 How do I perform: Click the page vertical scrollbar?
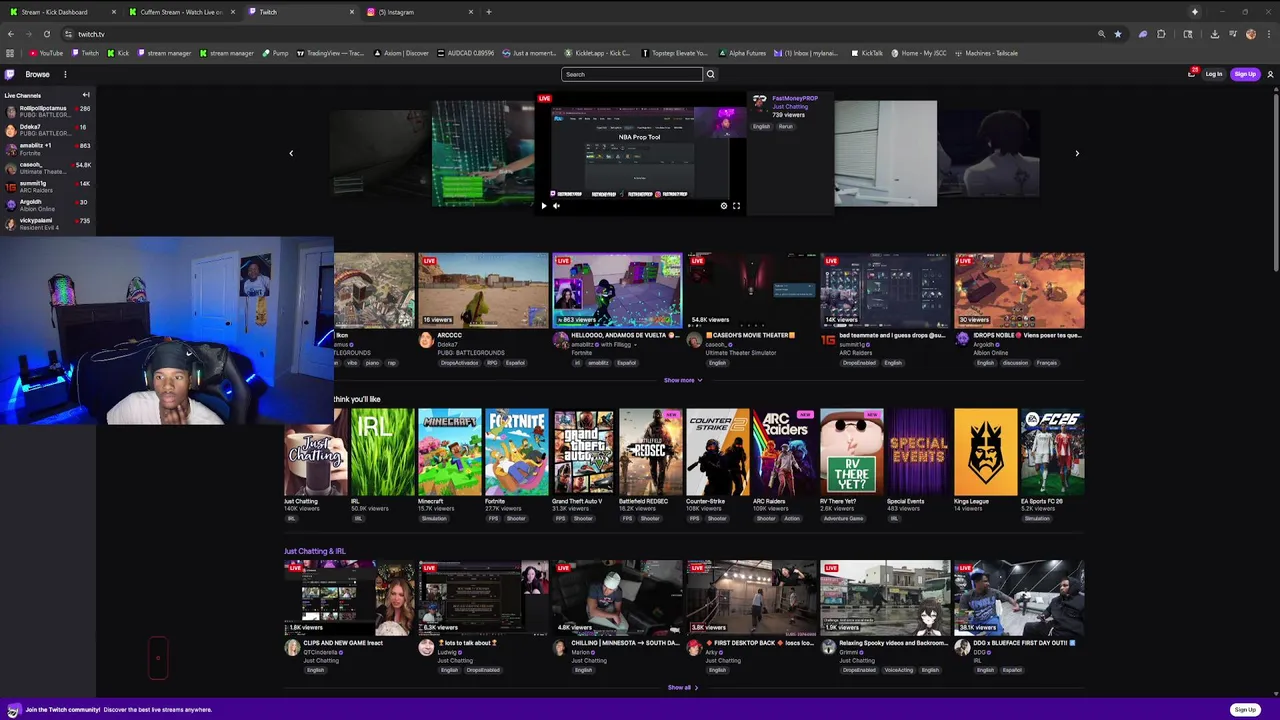(x=1276, y=180)
